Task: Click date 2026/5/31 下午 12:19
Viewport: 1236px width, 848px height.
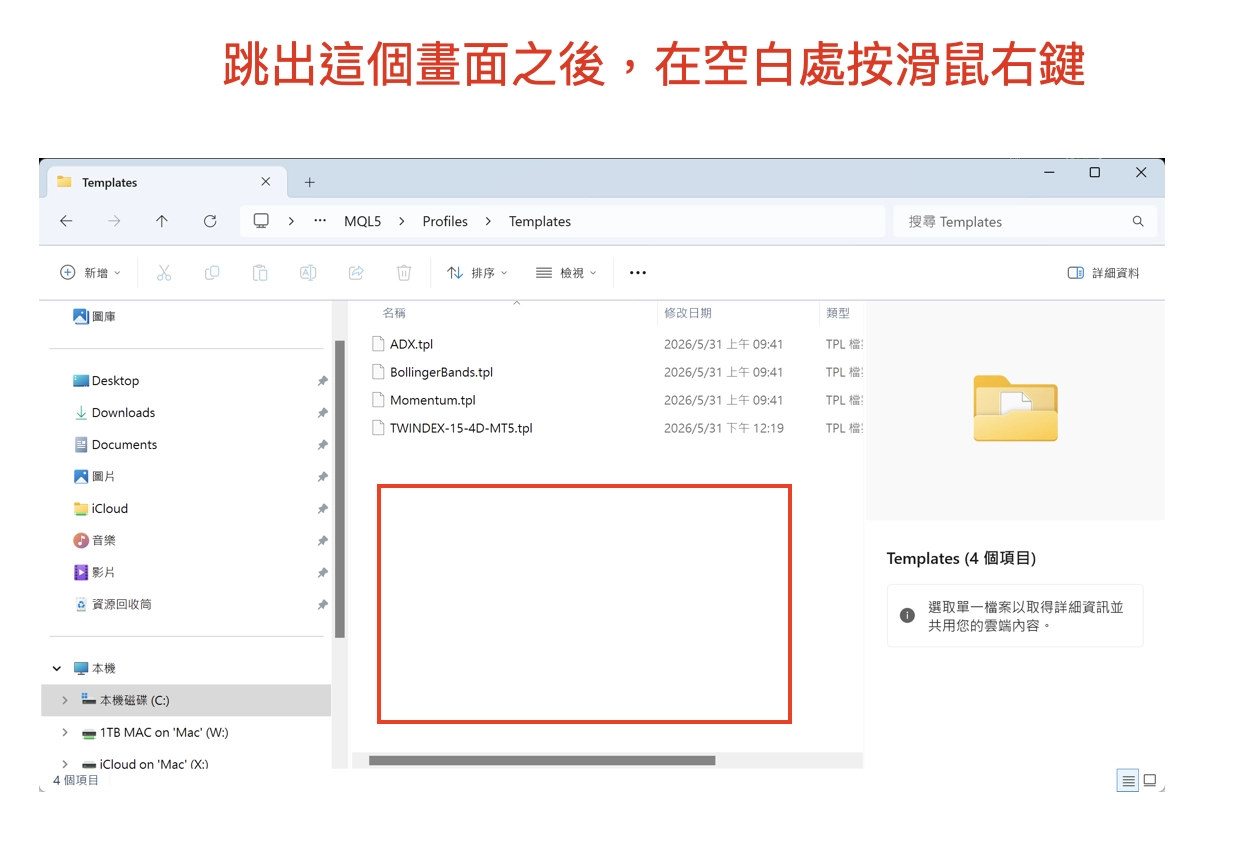Action: tap(724, 428)
